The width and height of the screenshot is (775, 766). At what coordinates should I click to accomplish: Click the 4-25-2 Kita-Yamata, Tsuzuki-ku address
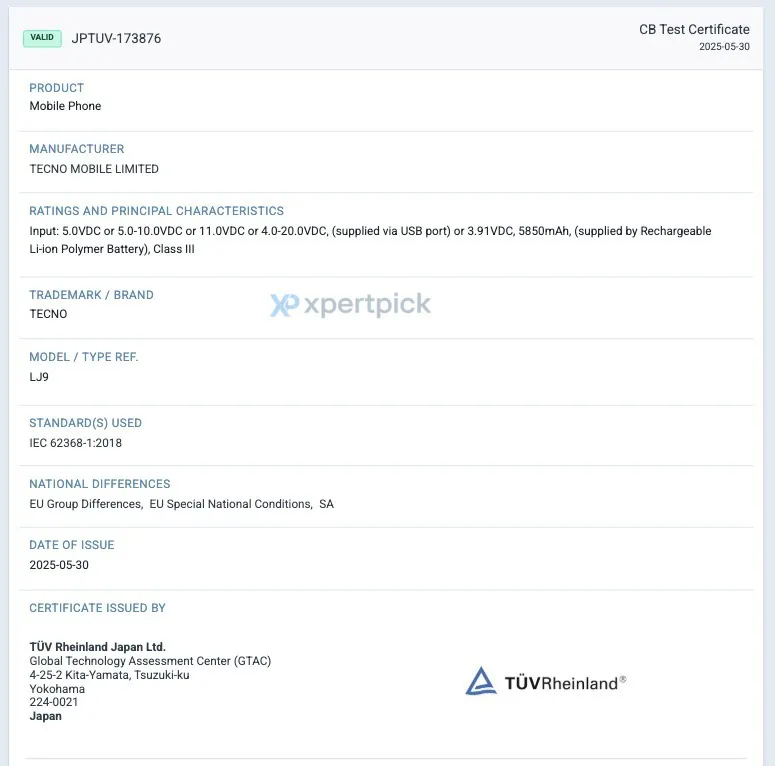tap(109, 675)
